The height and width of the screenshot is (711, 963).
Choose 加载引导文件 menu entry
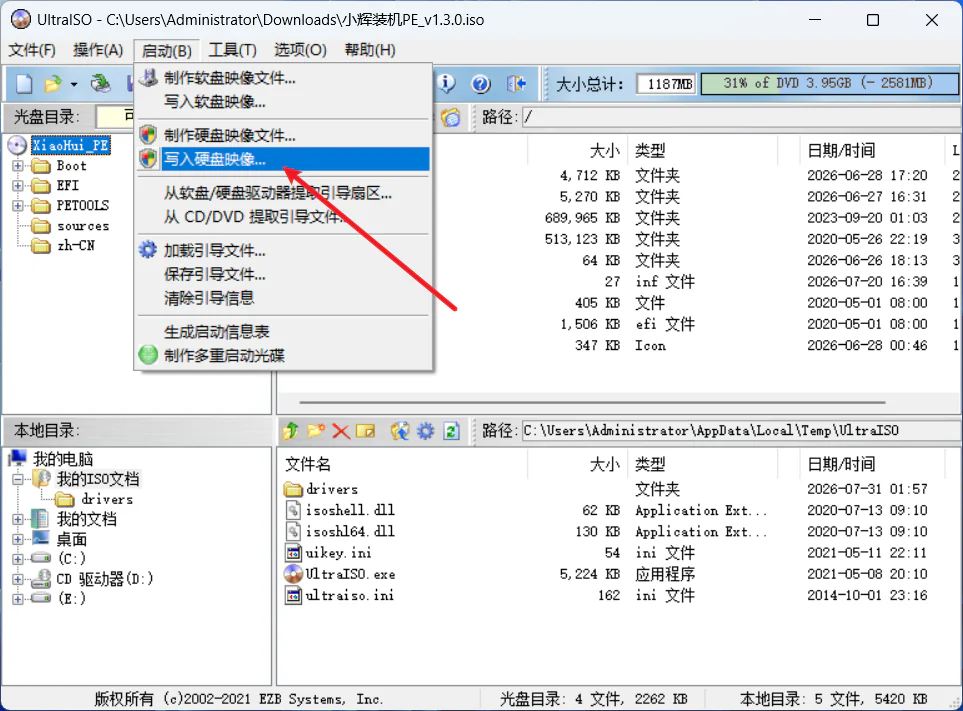point(283,251)
